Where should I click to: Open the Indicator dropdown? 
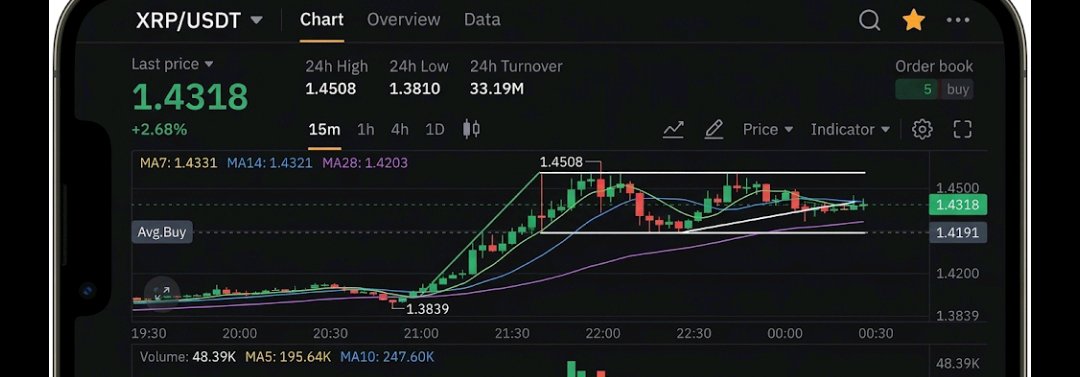(850, 130)
